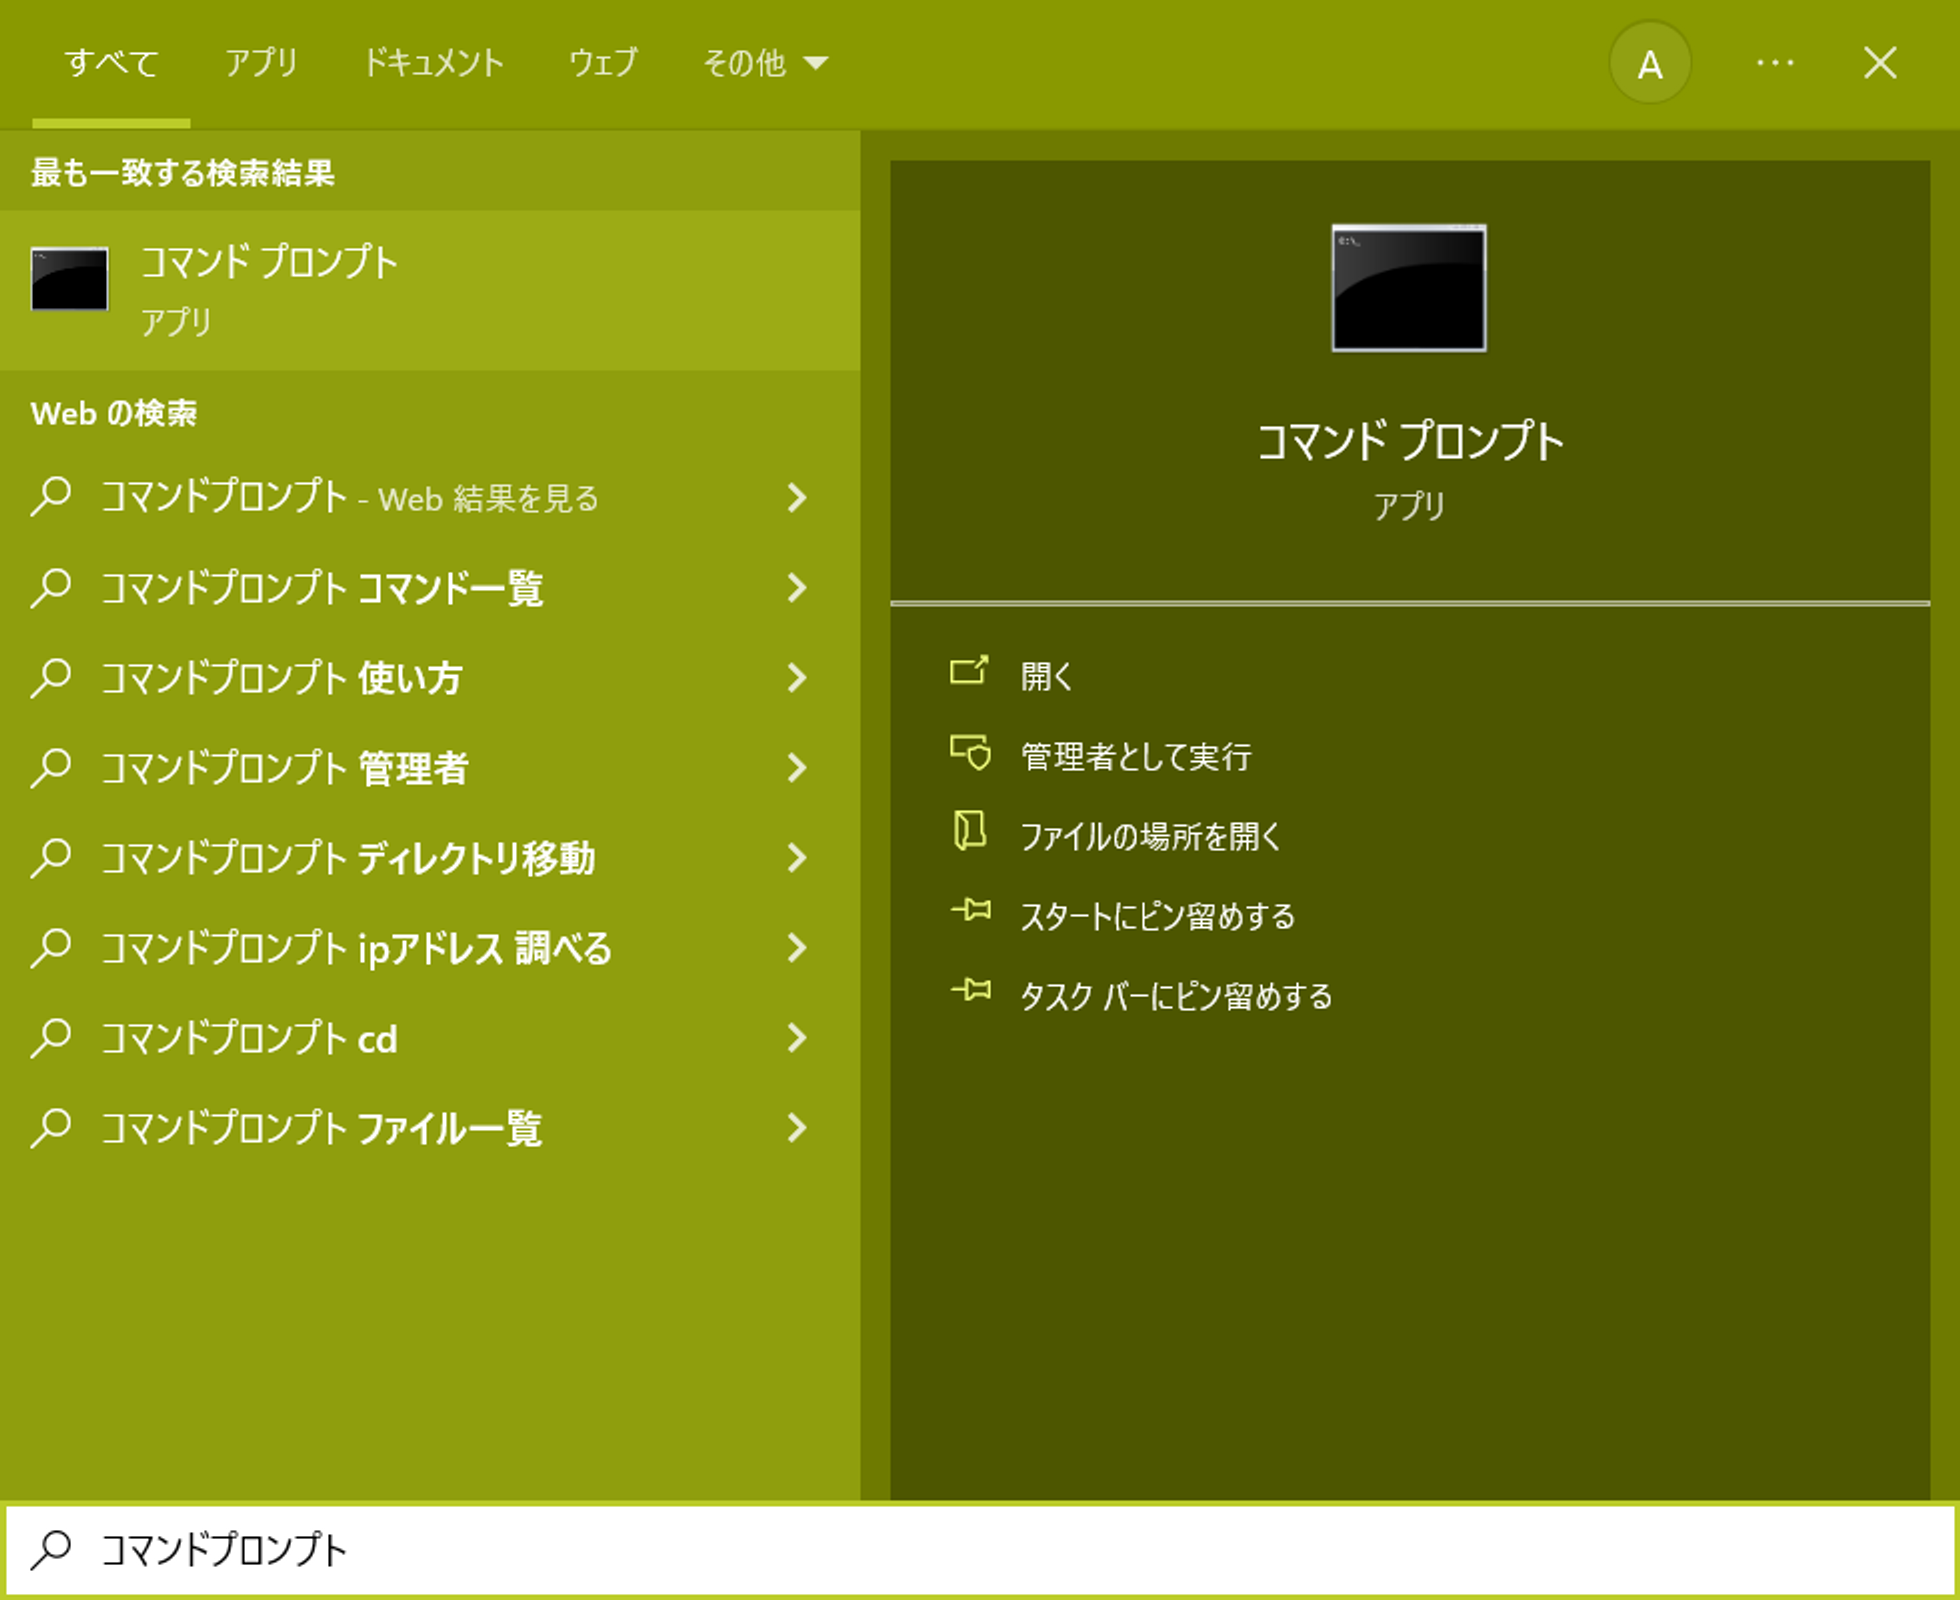Switch to the ドキュメント tab
The image size is (1960, 1600).
pos(433,63)
